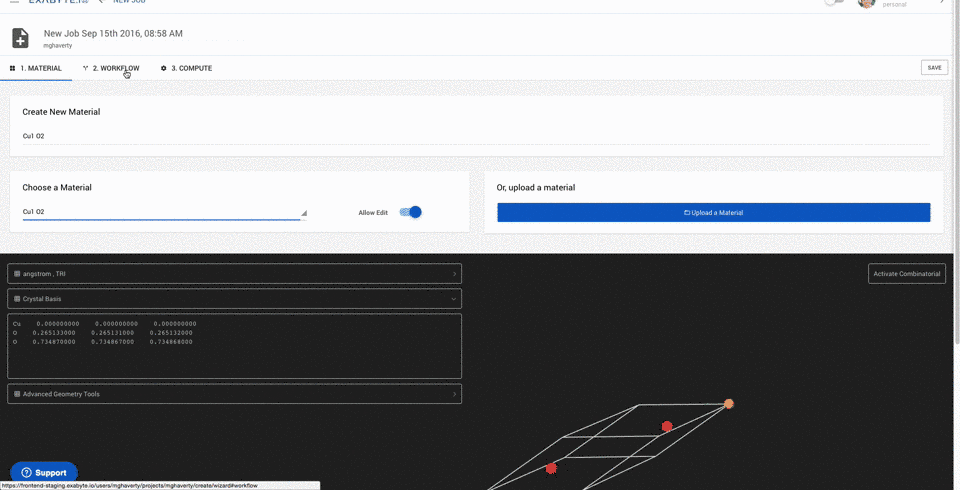Click the back arrow beside New Job
This screenshot has height=490, width=960.
coord(100,2)
